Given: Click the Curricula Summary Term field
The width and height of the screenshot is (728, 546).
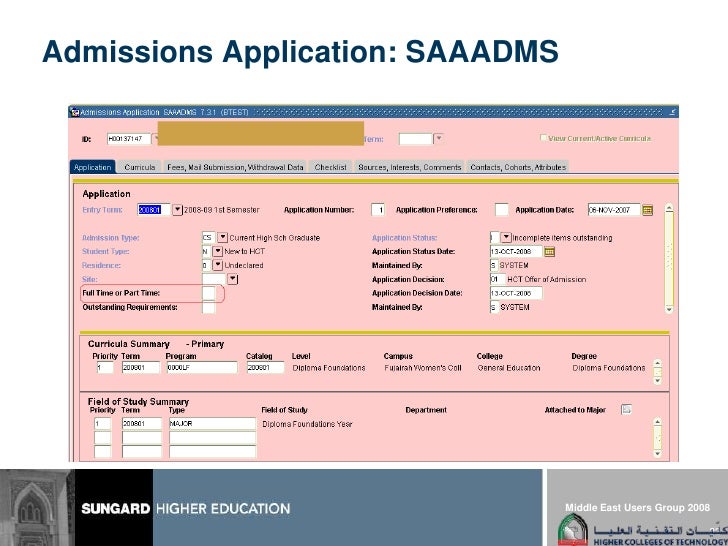Looking at the screenshot, I should coord(141,368).
